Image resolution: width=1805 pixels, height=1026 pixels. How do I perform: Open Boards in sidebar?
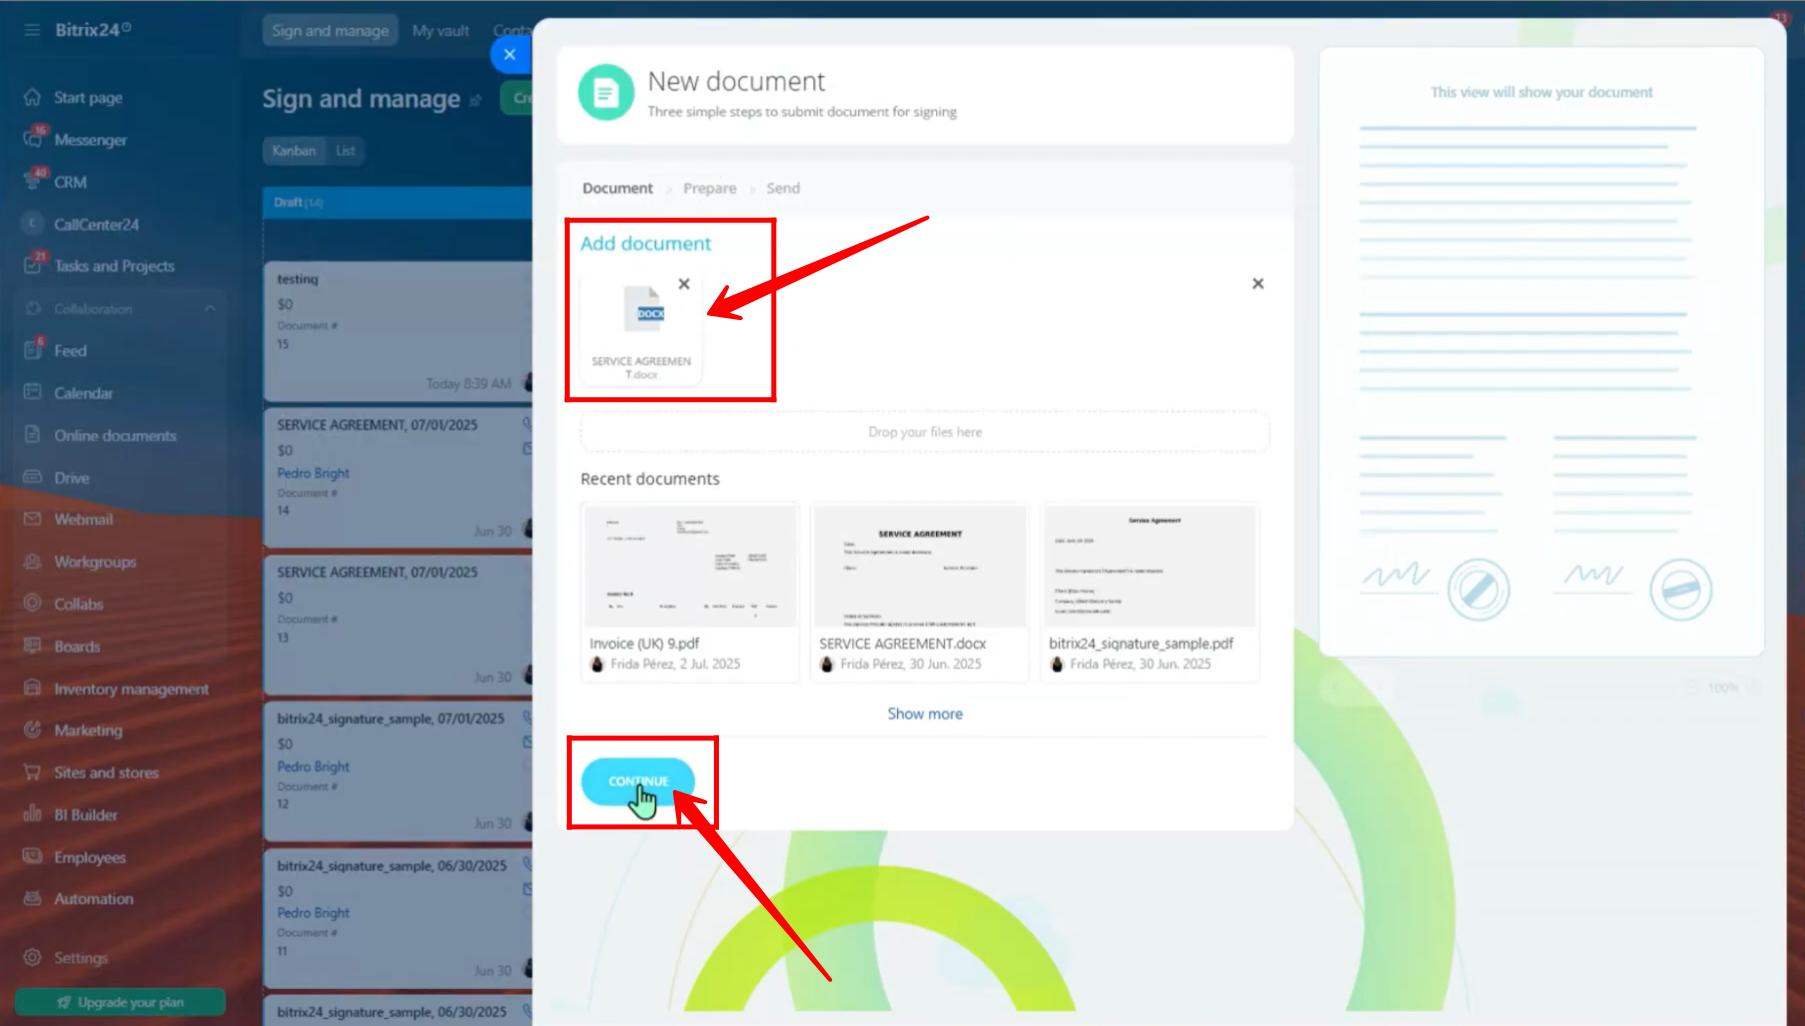pyautogui.click(x=77, y=647)
